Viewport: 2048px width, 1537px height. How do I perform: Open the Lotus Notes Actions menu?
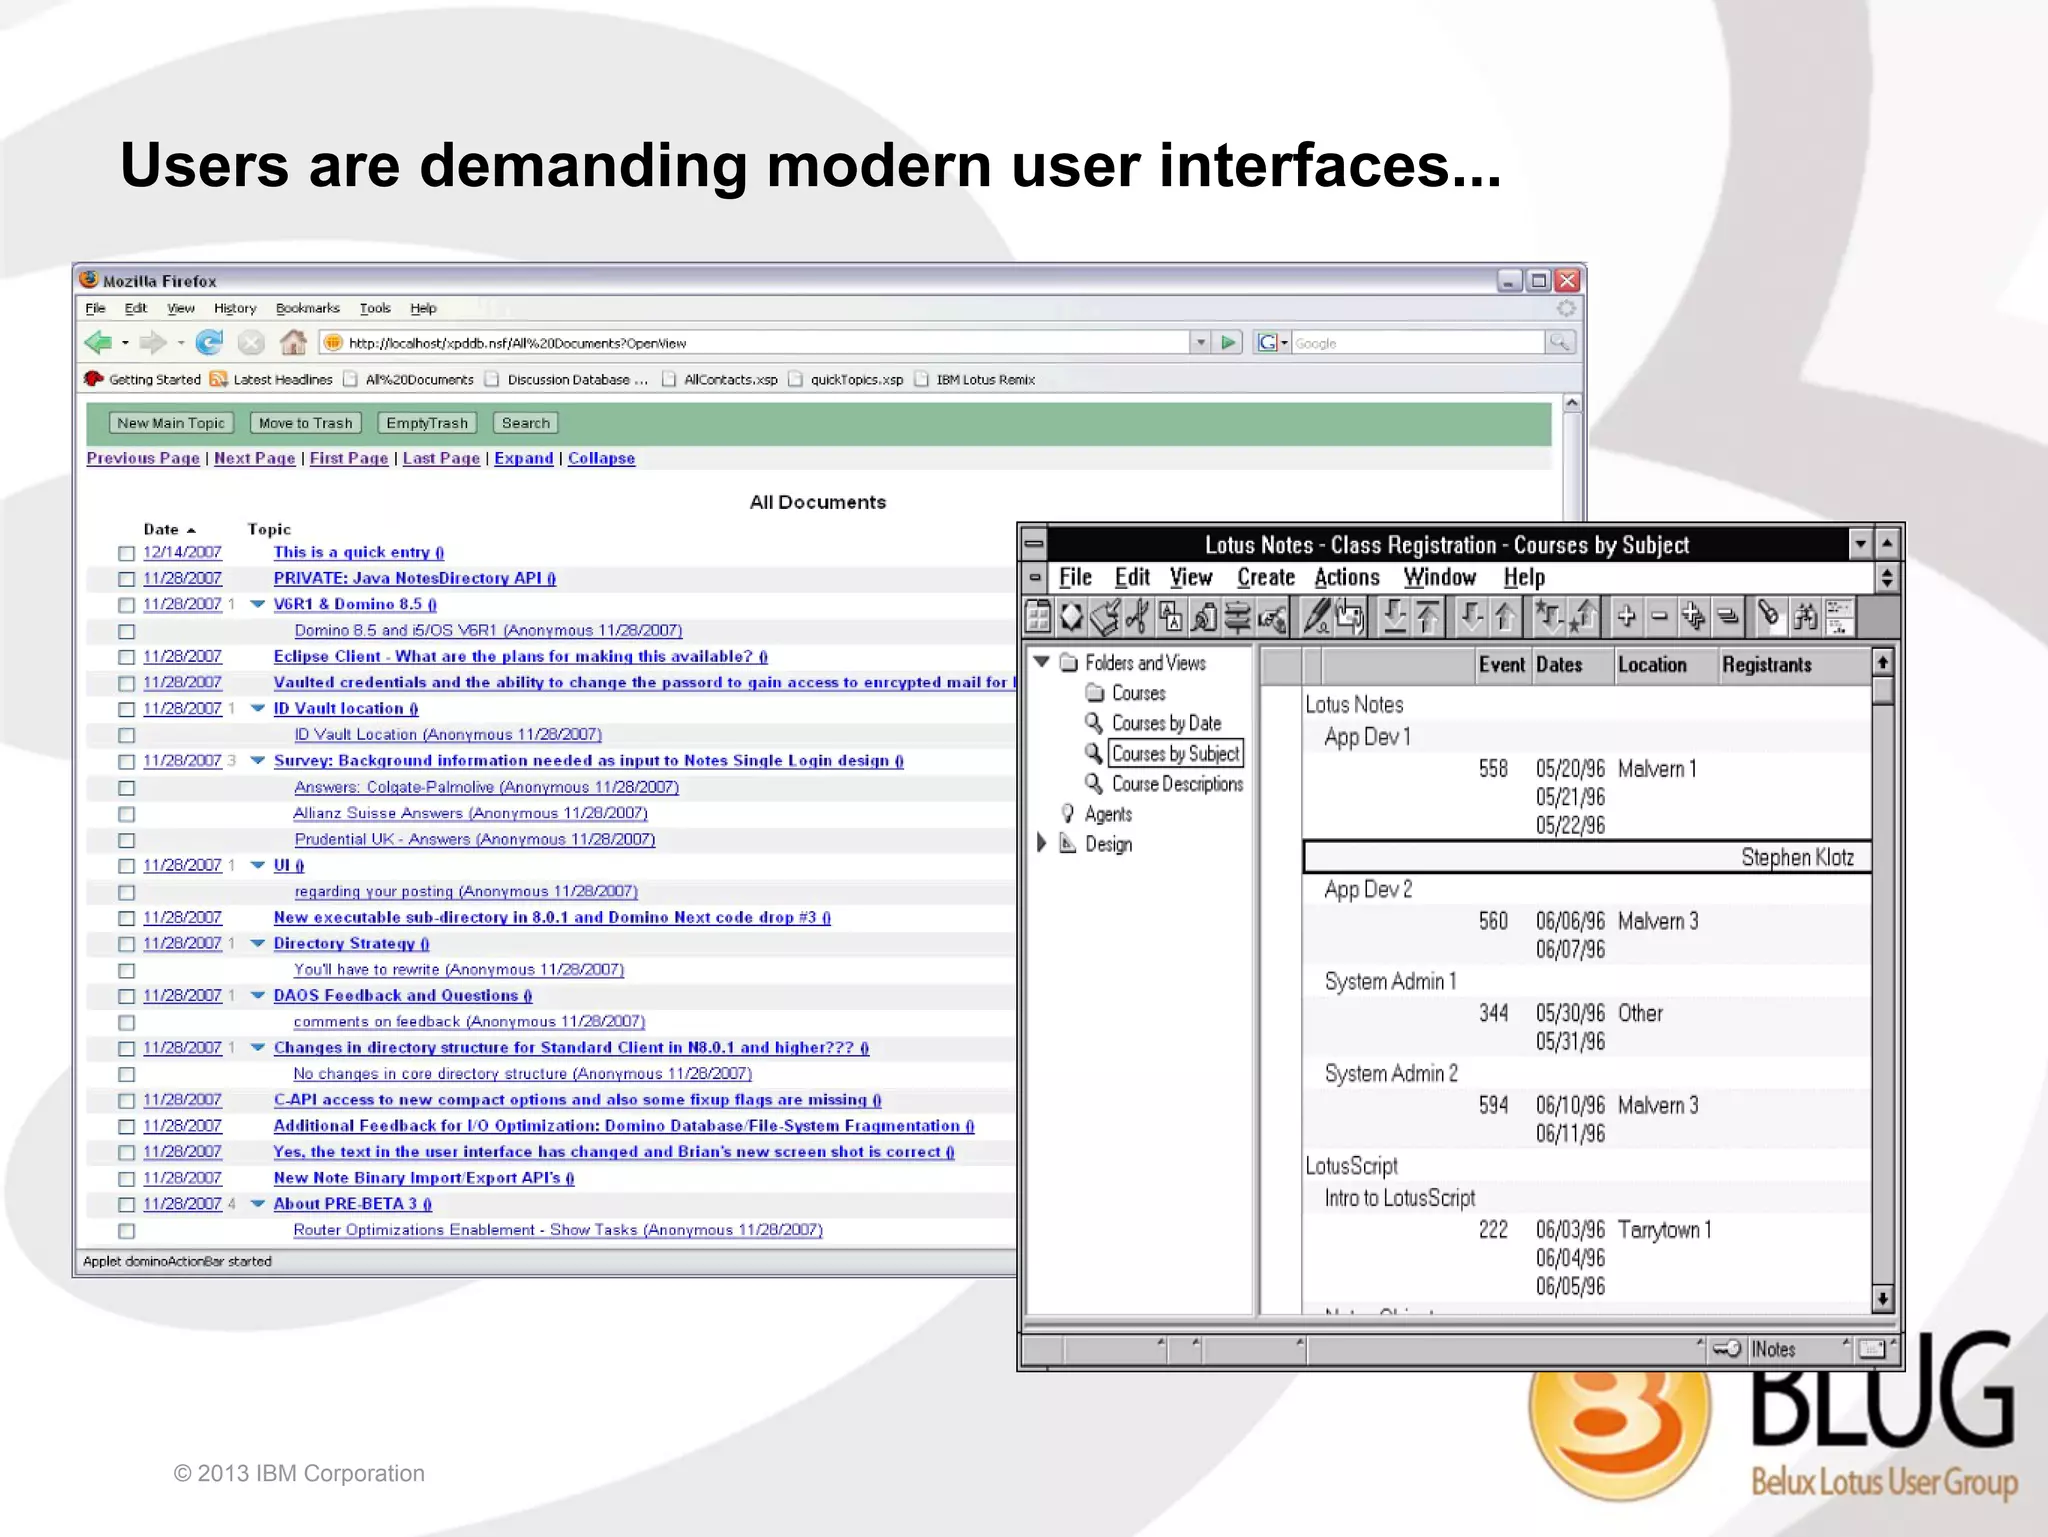[x=1347, y=577]
